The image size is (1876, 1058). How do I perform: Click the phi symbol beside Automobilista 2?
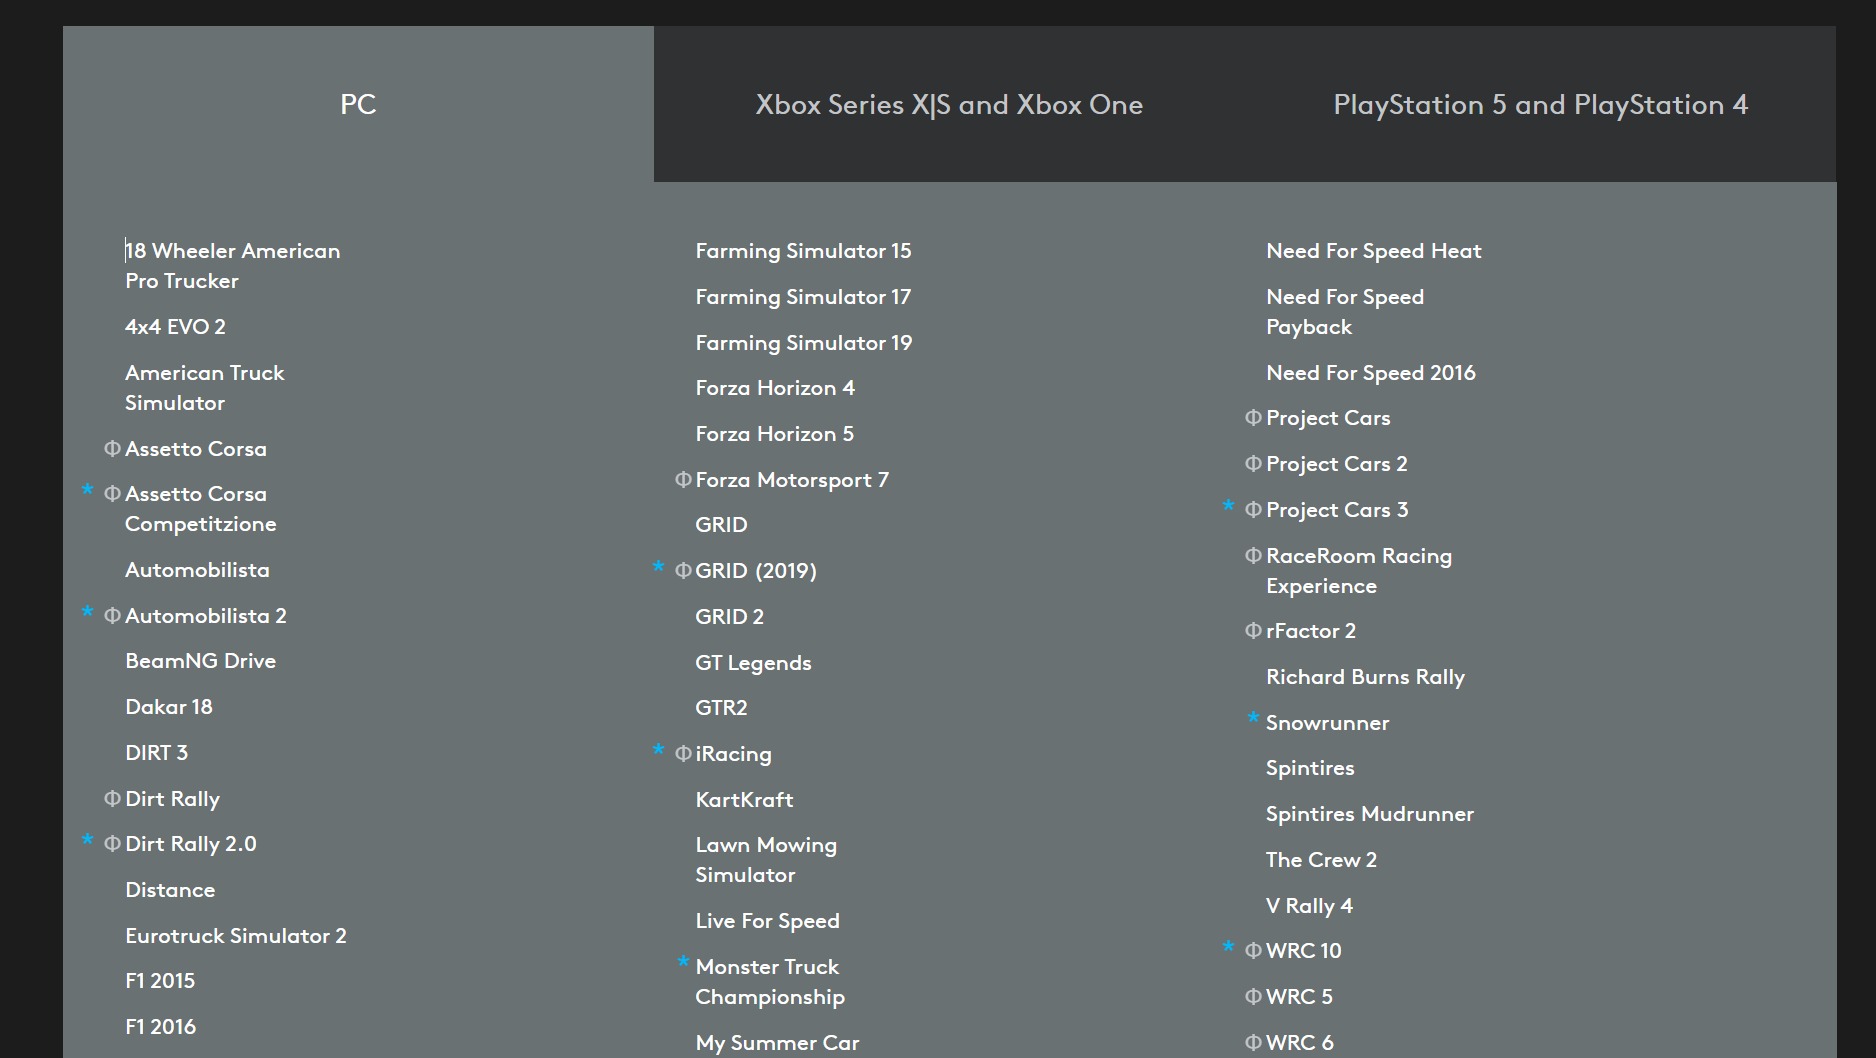[112, 616]
